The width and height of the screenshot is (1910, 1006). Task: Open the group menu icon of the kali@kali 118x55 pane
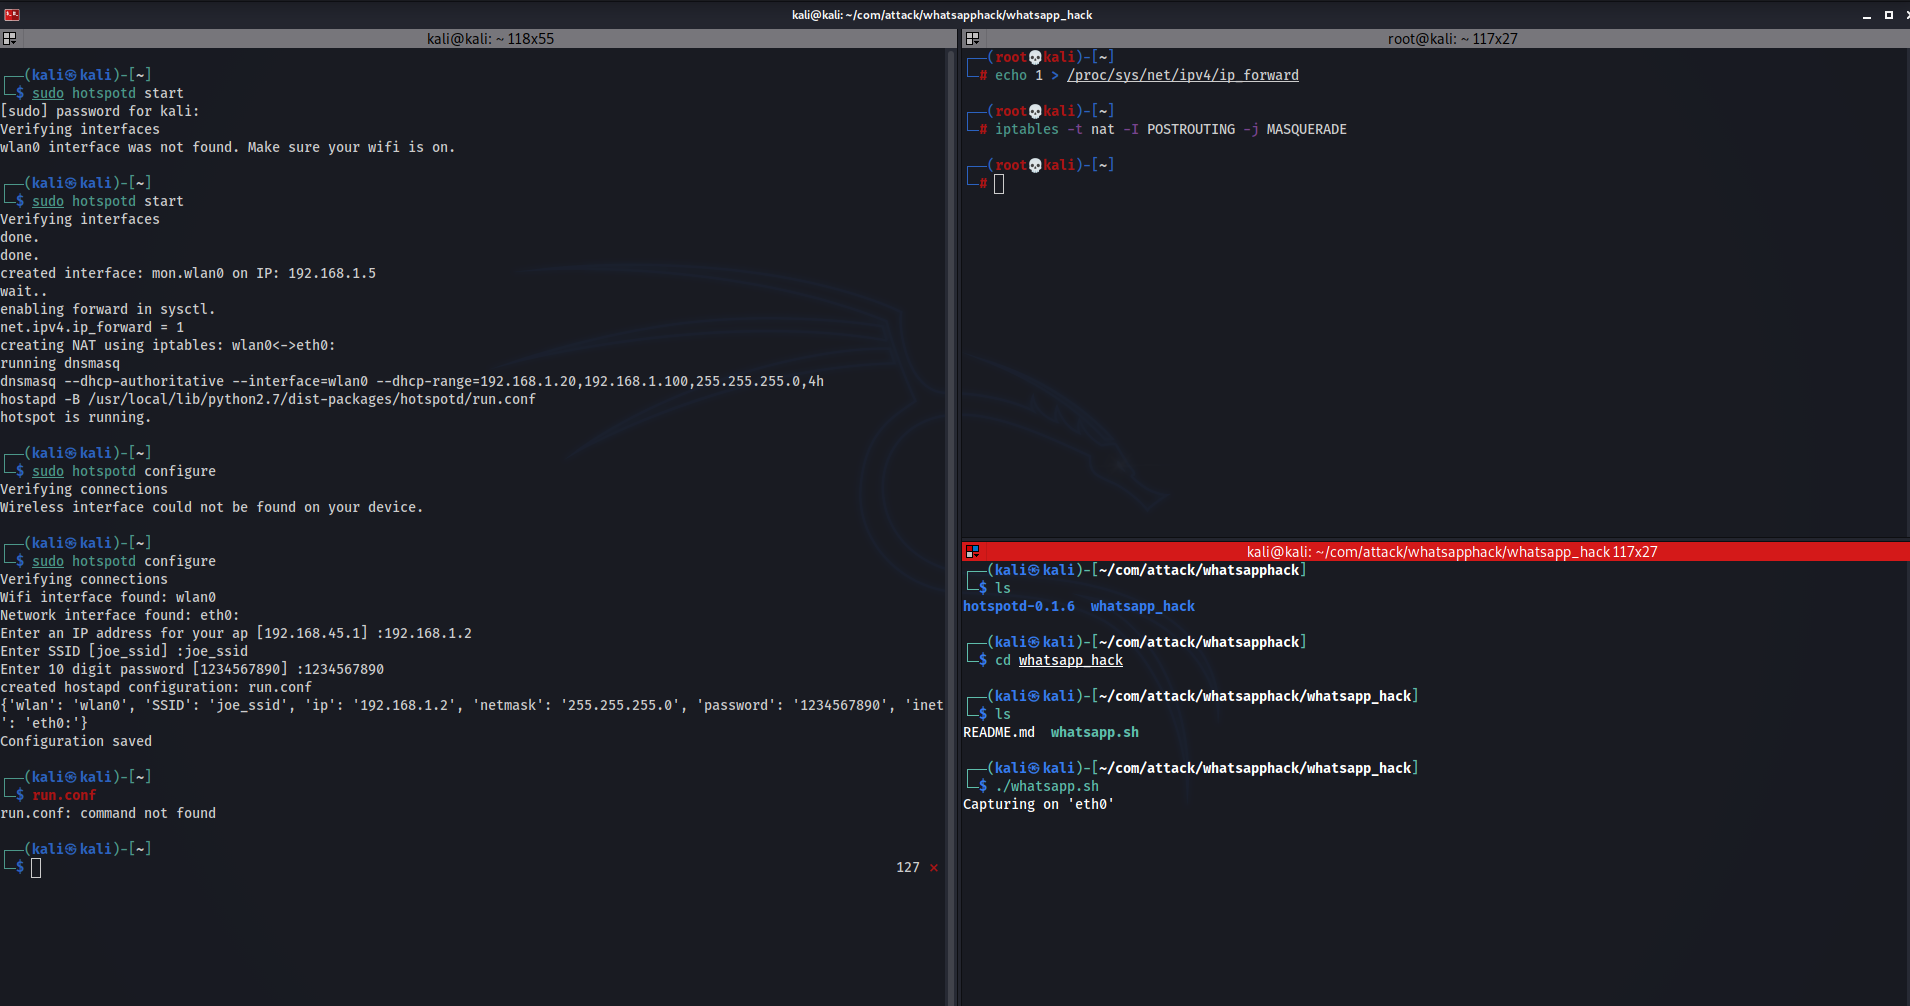coord(9,38)
